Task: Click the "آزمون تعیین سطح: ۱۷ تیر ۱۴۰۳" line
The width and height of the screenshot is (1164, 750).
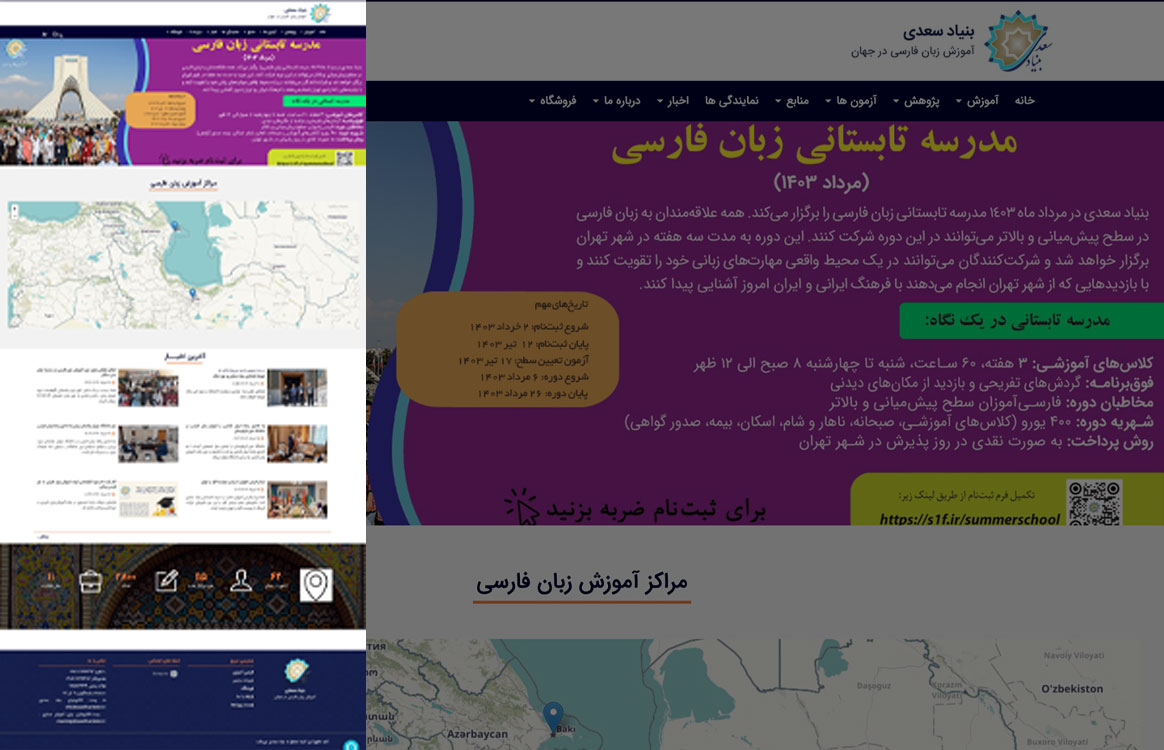Action: [x=523, y=360]
